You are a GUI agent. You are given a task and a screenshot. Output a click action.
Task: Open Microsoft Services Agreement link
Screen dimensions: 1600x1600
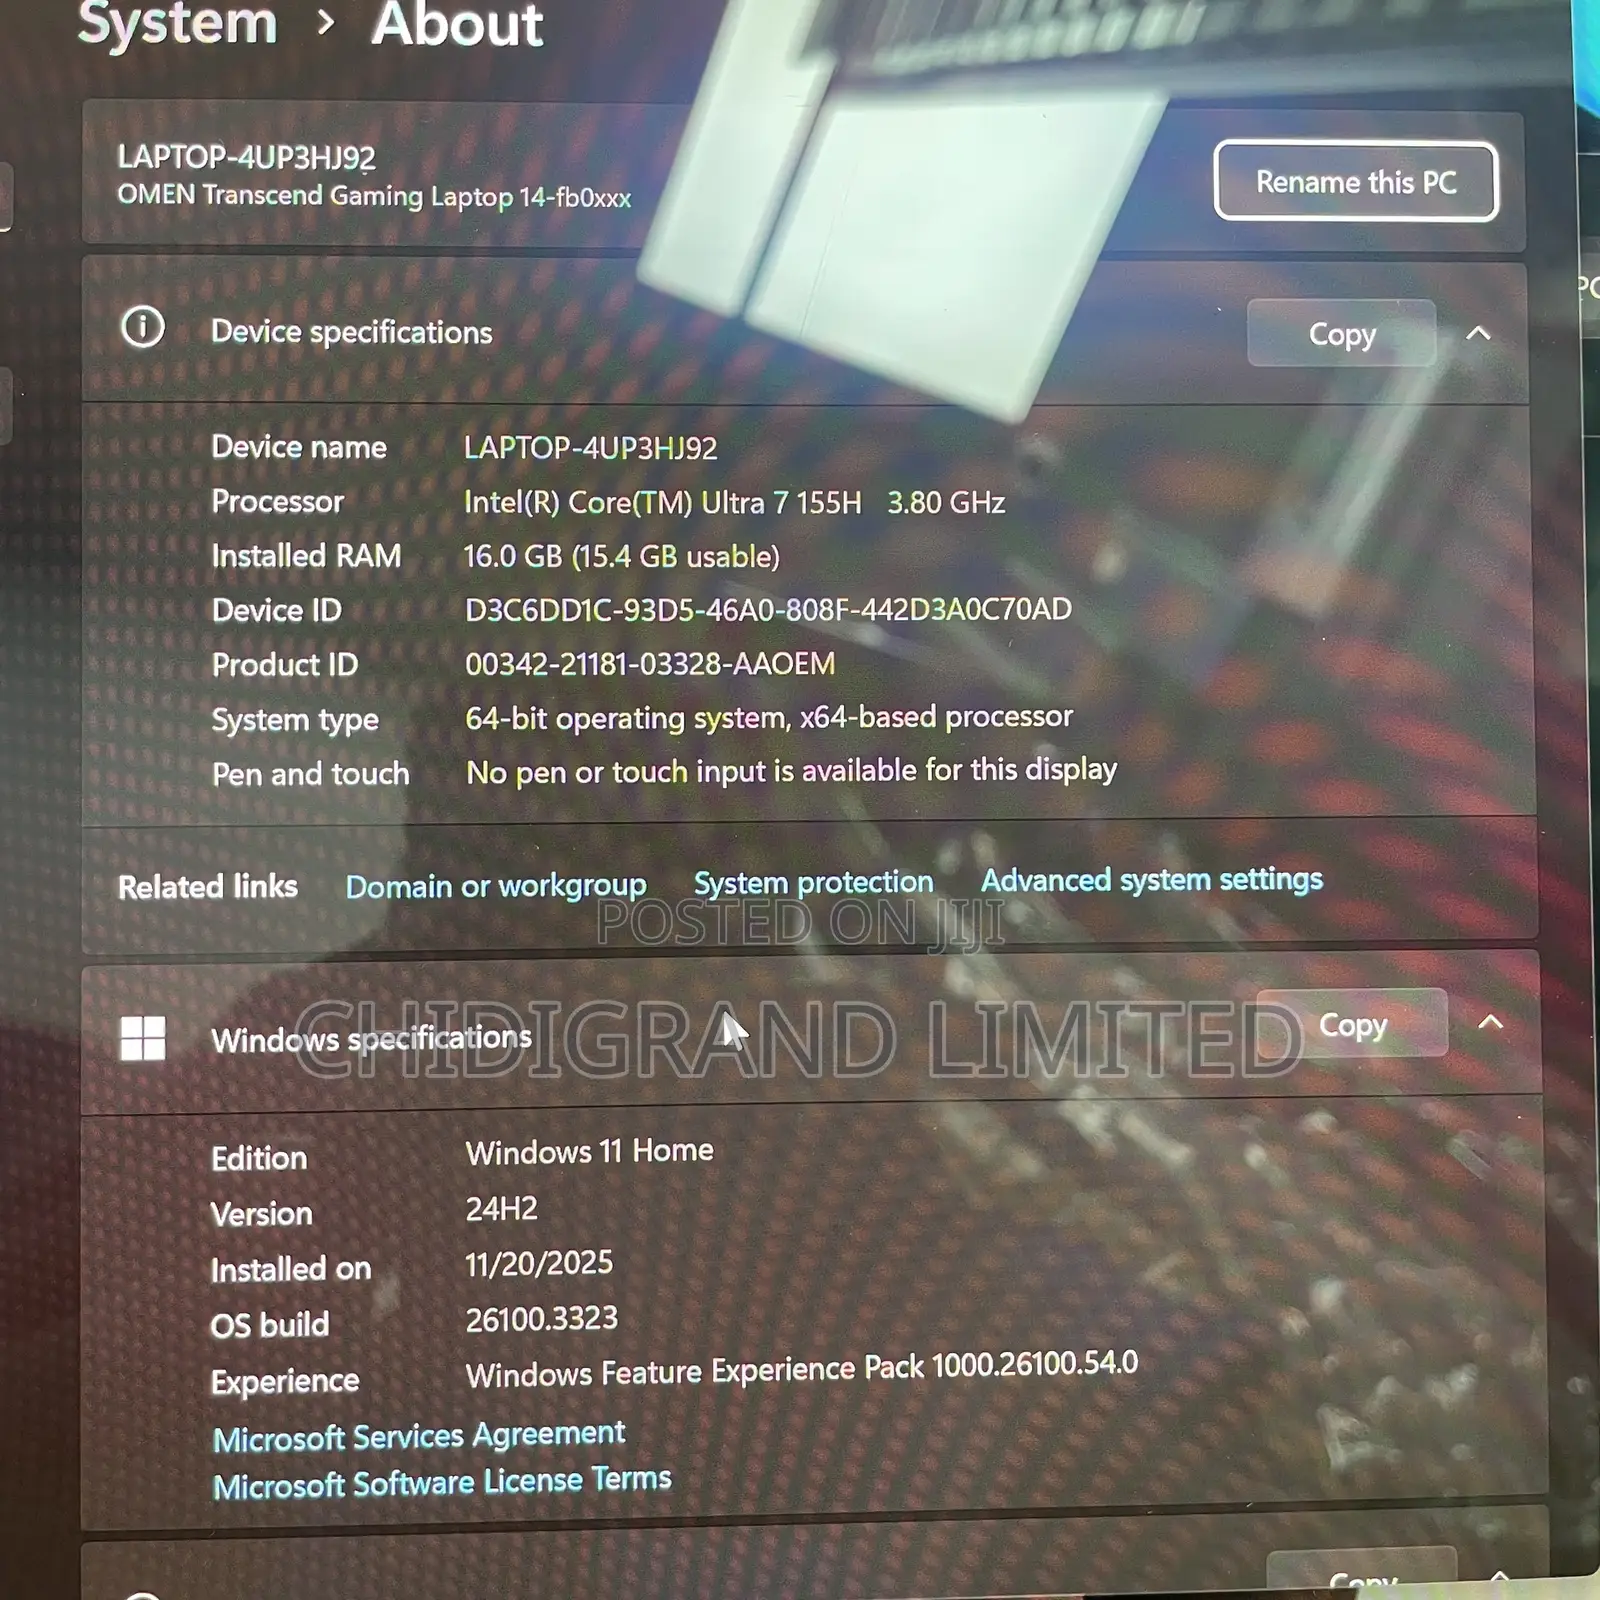[x=419, y=1436]
